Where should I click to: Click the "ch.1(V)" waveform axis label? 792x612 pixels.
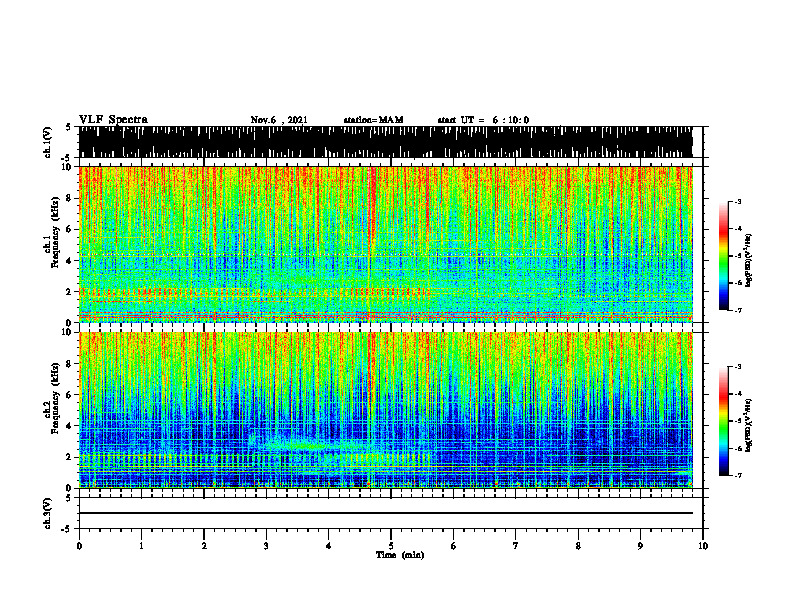(47, 142)
